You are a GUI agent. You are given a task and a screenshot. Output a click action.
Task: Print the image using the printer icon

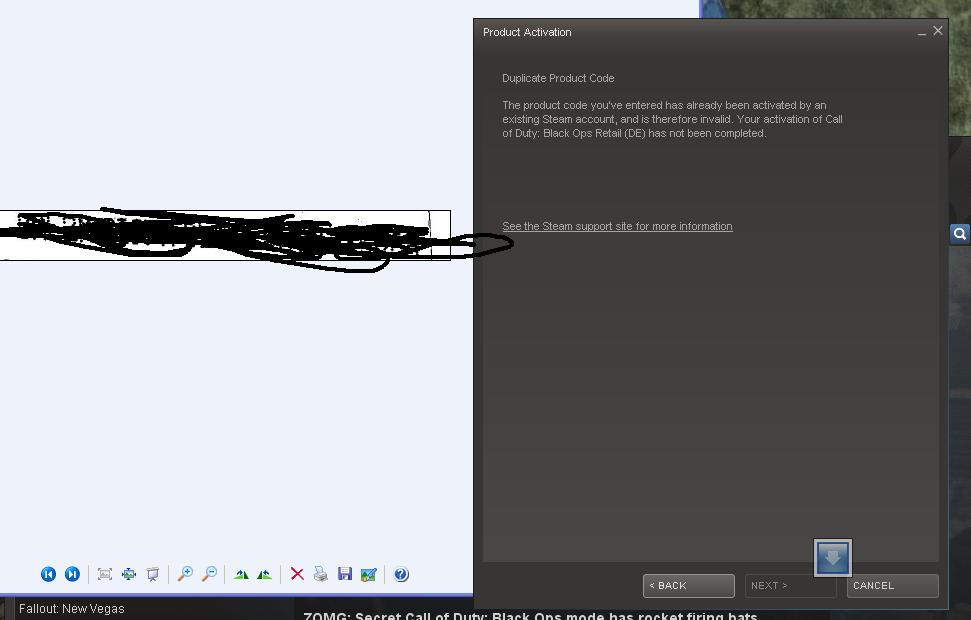[x=321, y=574]
